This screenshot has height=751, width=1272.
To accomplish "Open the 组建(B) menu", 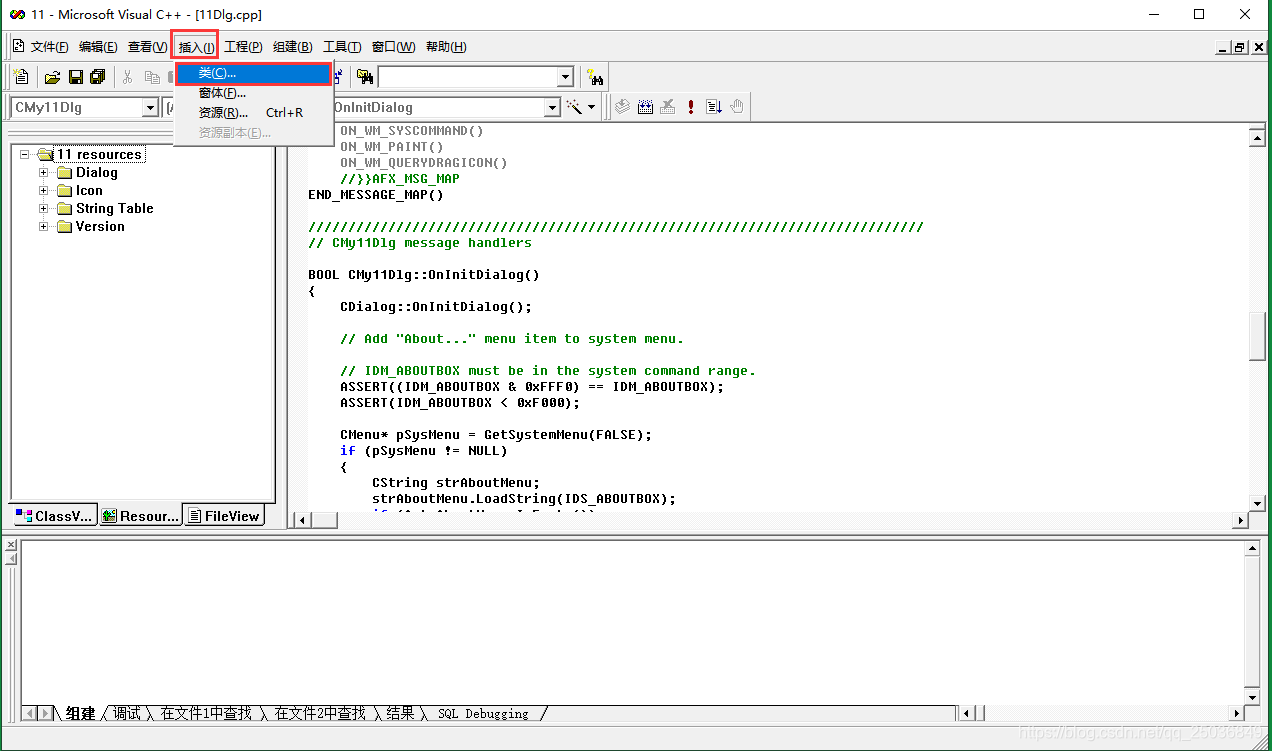I will (x=293, y=47).
